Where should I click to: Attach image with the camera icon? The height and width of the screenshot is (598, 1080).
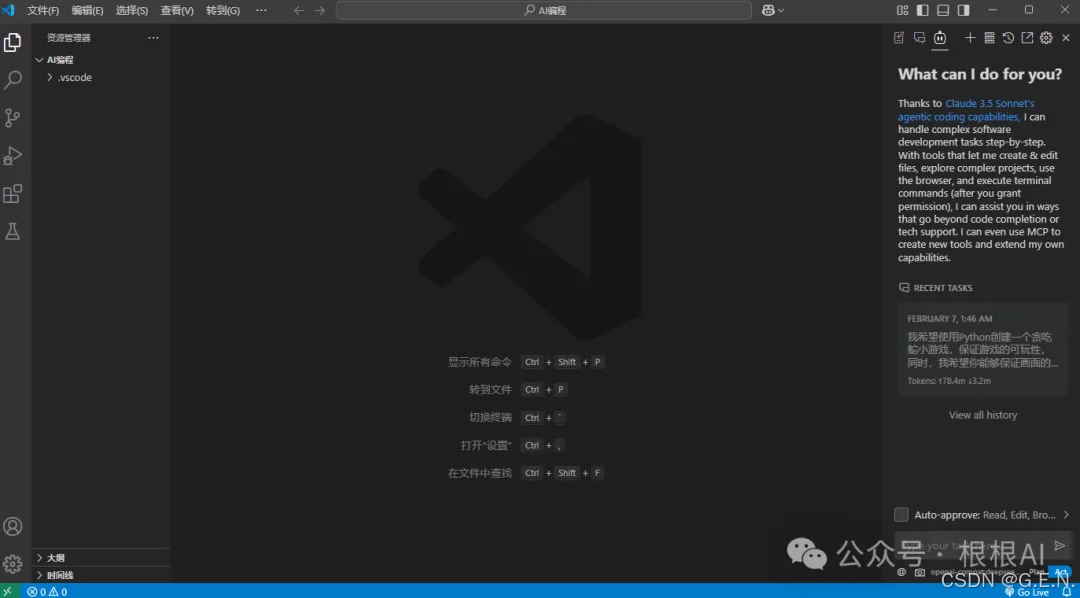(x=920, y=572)
